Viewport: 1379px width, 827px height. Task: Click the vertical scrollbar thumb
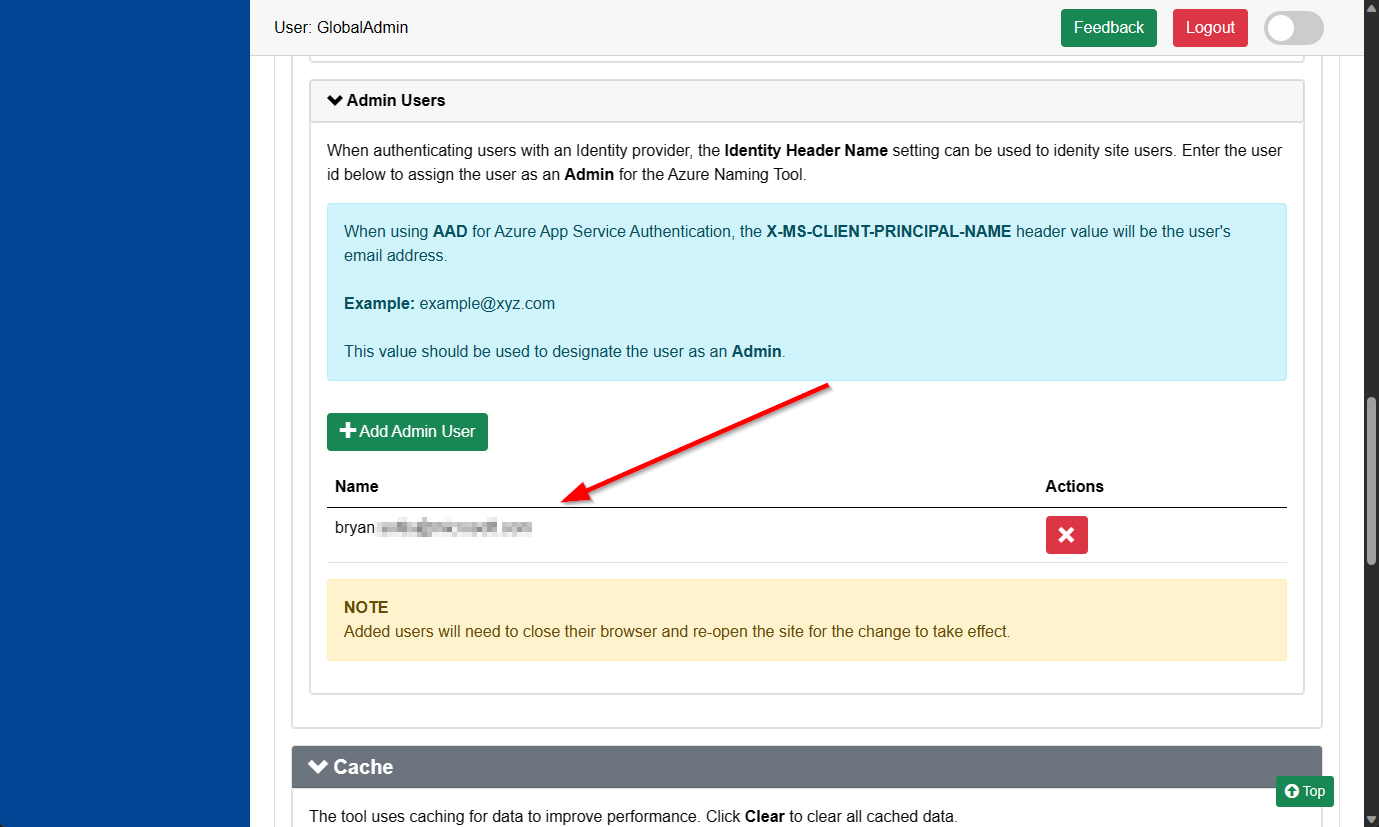1371,480
